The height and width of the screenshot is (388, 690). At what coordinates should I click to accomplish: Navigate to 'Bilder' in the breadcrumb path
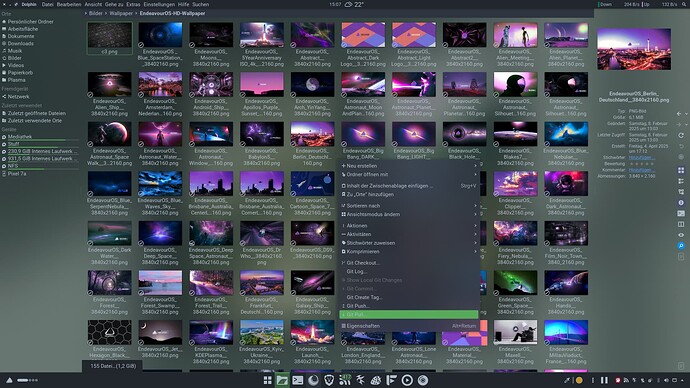95,13
